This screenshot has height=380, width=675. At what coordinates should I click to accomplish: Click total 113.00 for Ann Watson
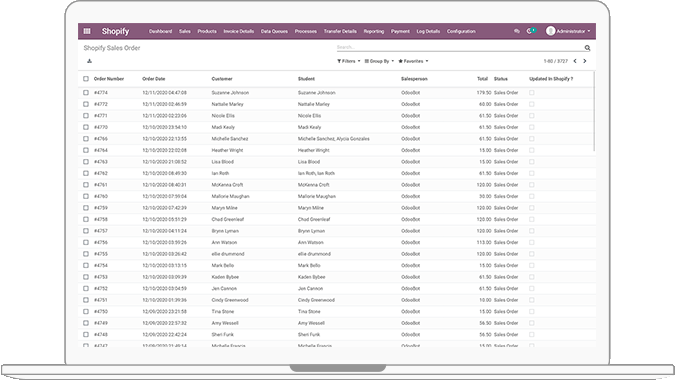(484, 242)
